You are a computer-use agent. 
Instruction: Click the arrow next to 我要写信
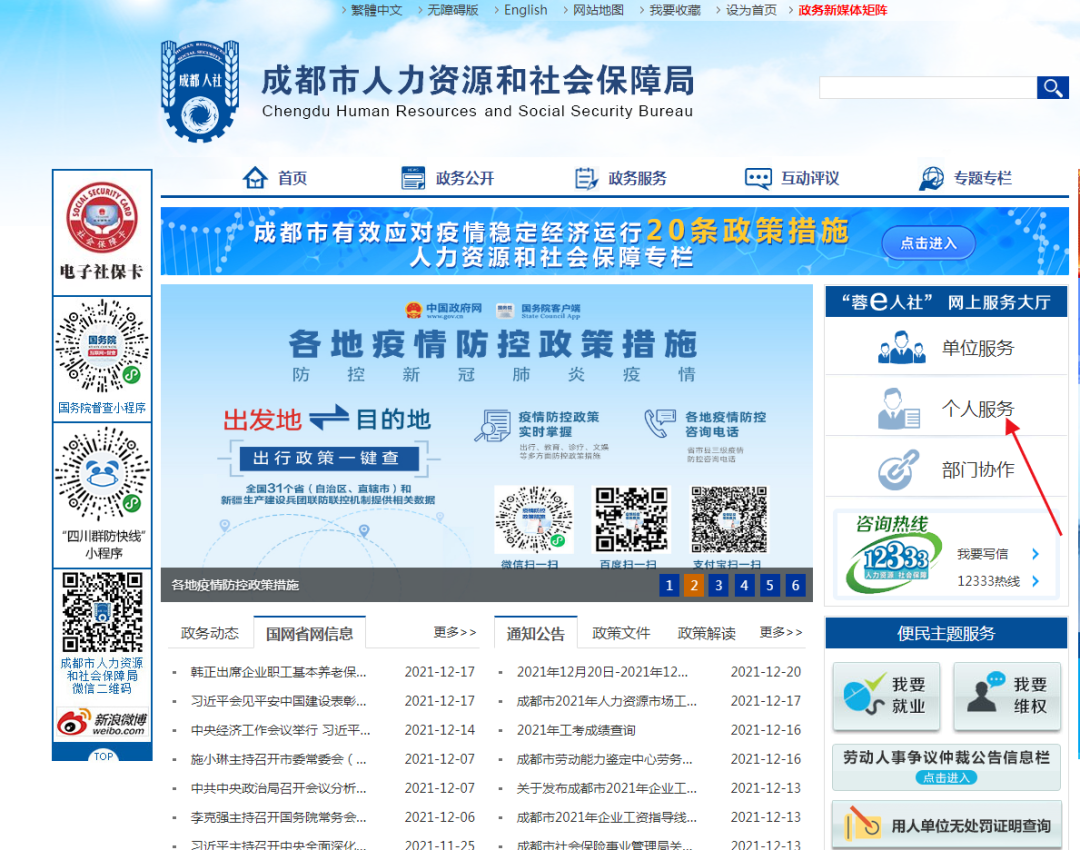[x=1035, y=554]
